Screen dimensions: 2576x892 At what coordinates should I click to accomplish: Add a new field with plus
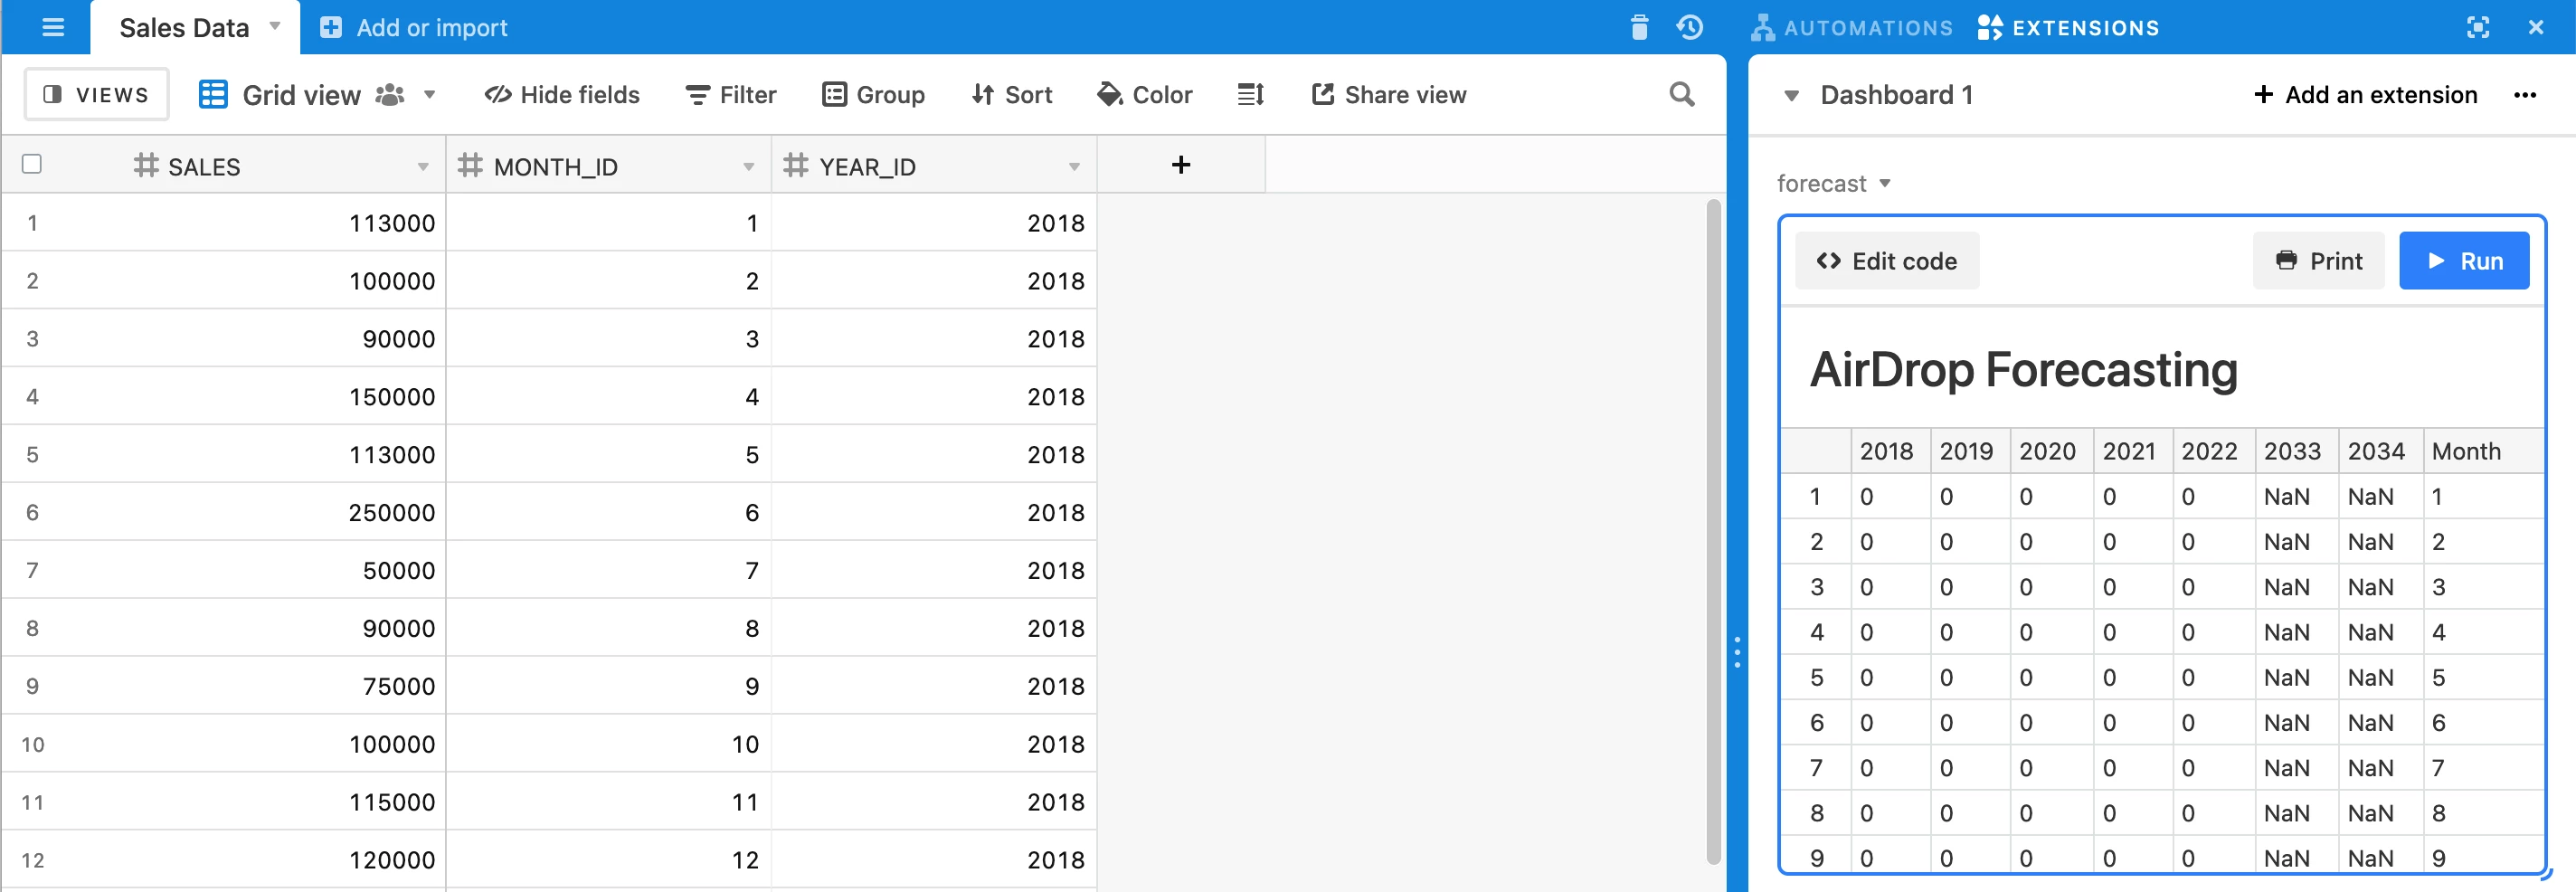pyautogui.click(x=1181, y=165)
